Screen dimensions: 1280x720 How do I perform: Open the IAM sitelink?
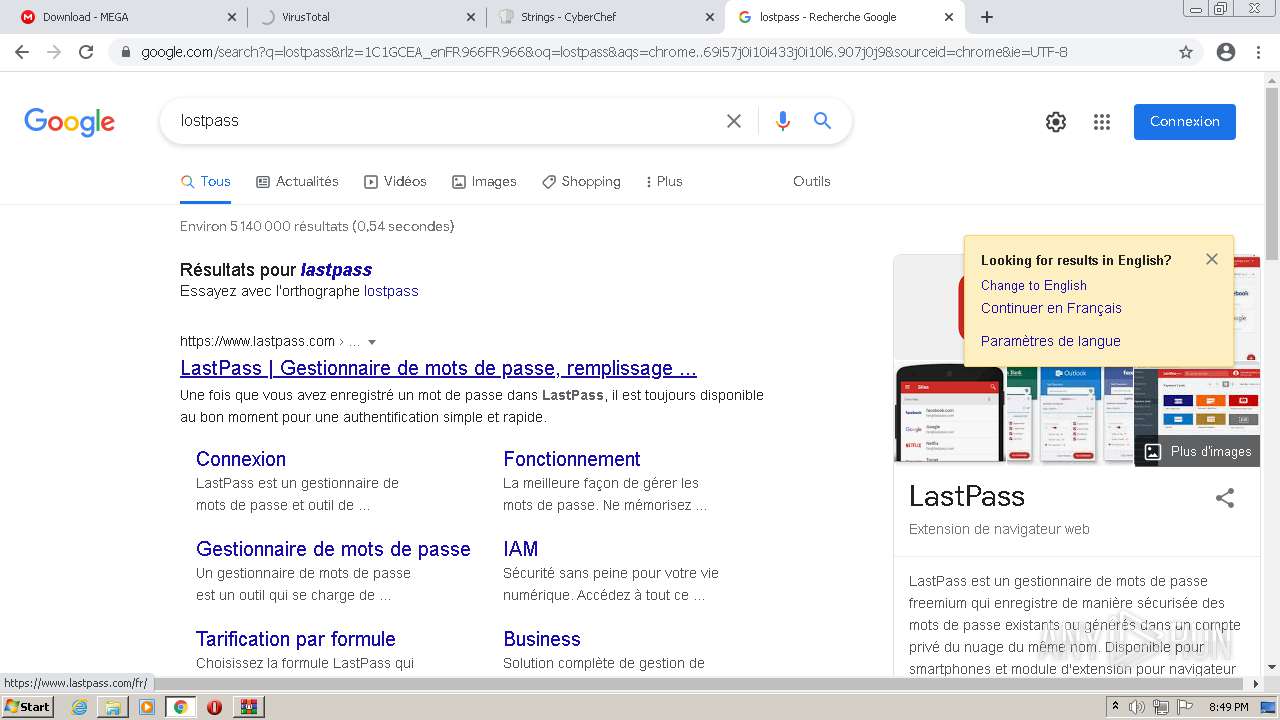521,549
